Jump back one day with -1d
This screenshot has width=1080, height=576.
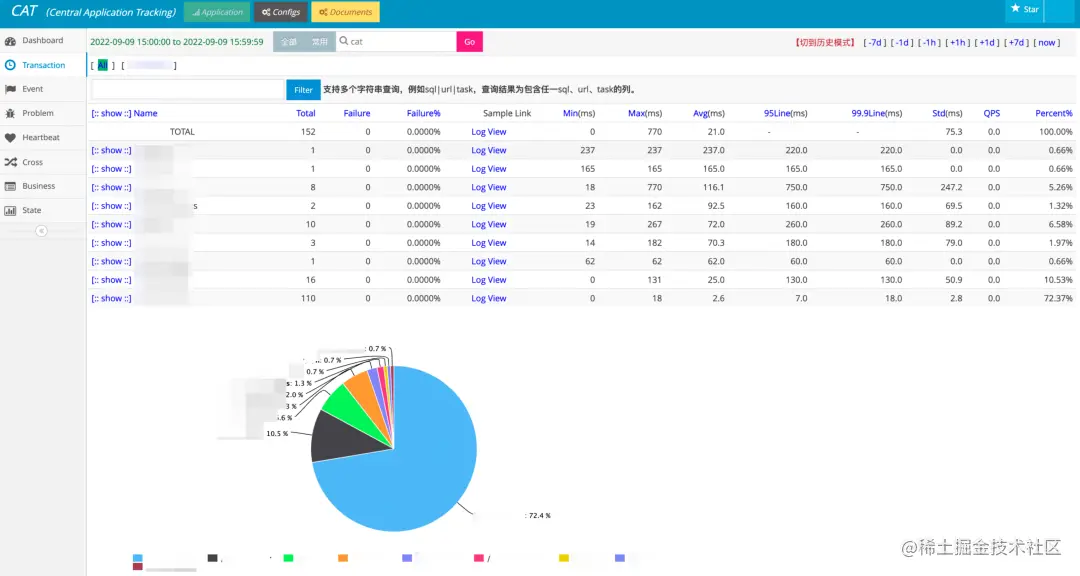point(902,43)
